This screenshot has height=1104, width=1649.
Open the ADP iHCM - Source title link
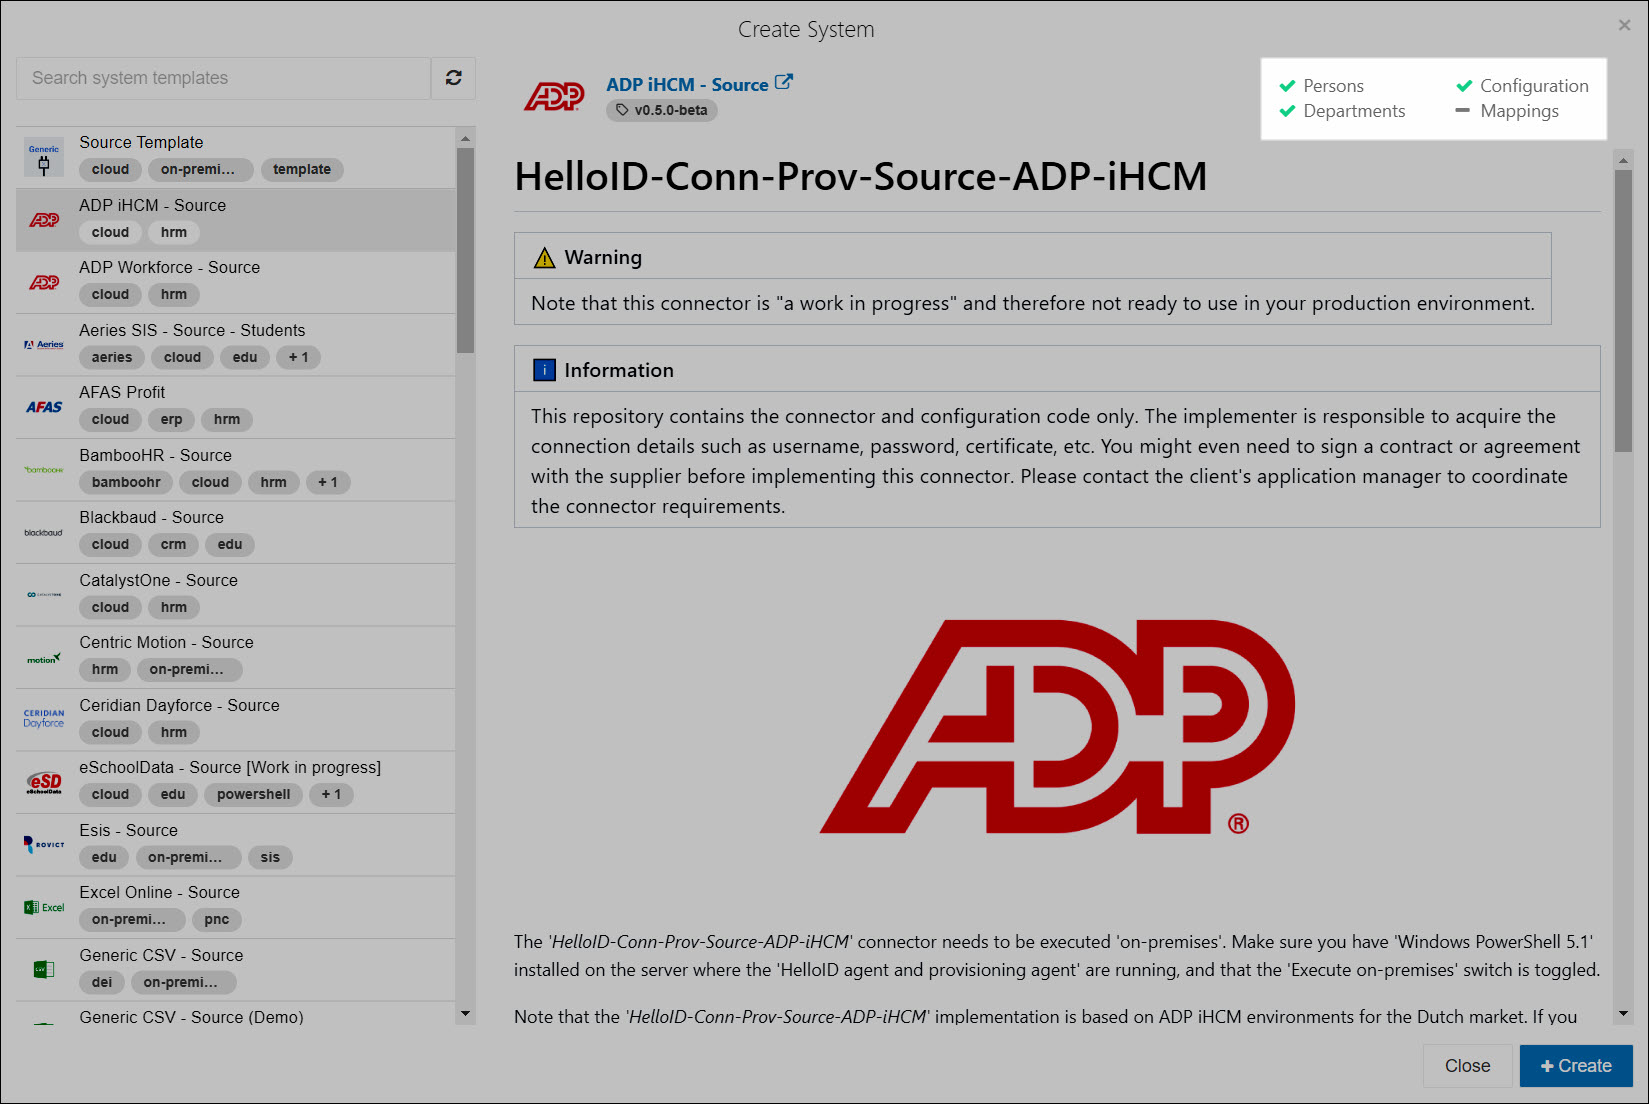tap(687, 85)
